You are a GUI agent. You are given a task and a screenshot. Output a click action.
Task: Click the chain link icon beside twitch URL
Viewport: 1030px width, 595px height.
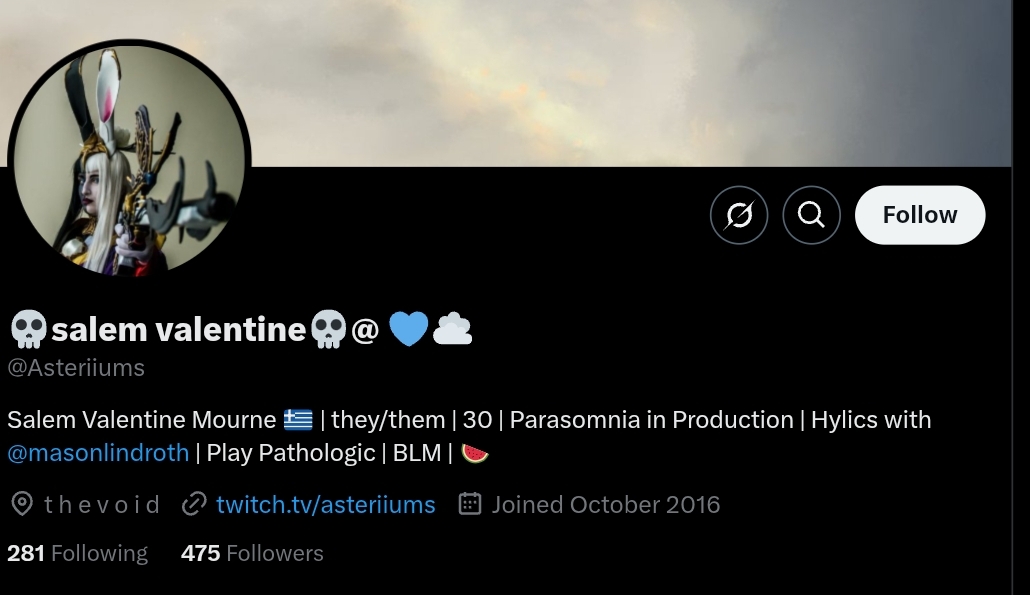(194, 504)
